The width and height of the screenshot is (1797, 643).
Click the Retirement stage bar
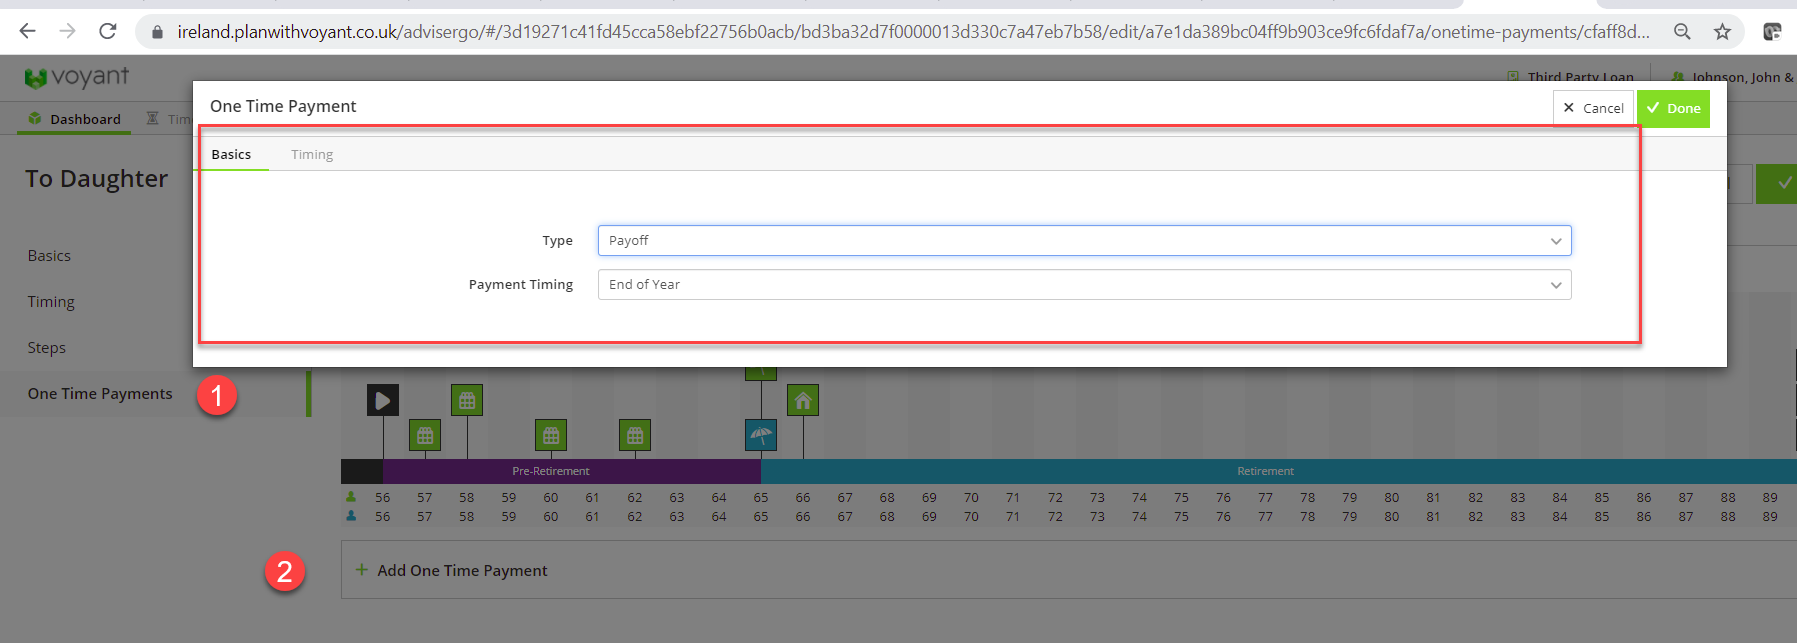pyautogui.click(x=1279, y=471)
